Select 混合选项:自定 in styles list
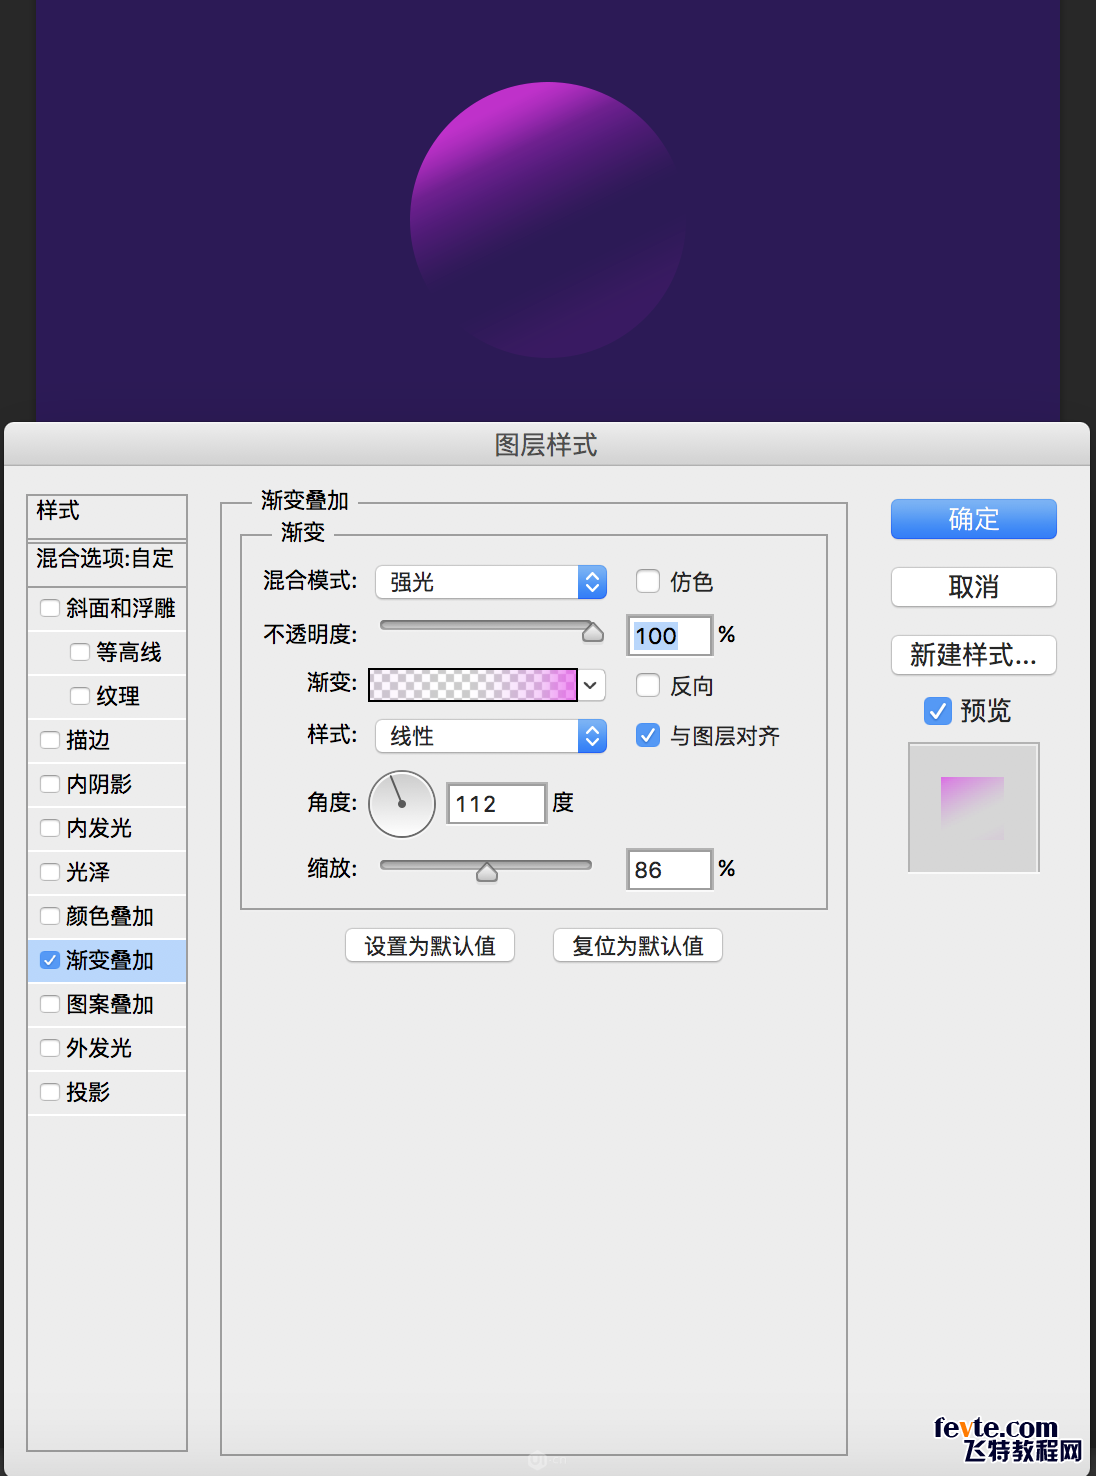The width and height of the screenshot is (1096, 1476). (107, 561)
